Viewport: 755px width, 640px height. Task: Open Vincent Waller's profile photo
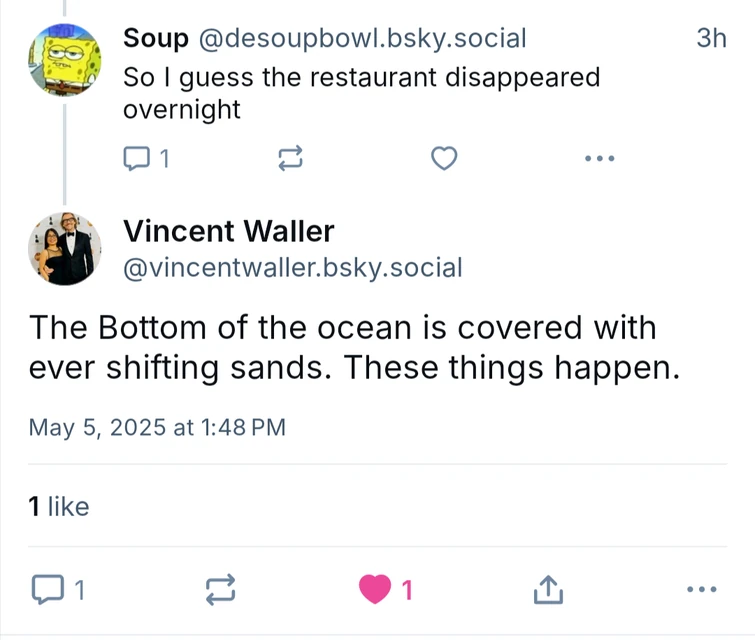coord(65,249)
